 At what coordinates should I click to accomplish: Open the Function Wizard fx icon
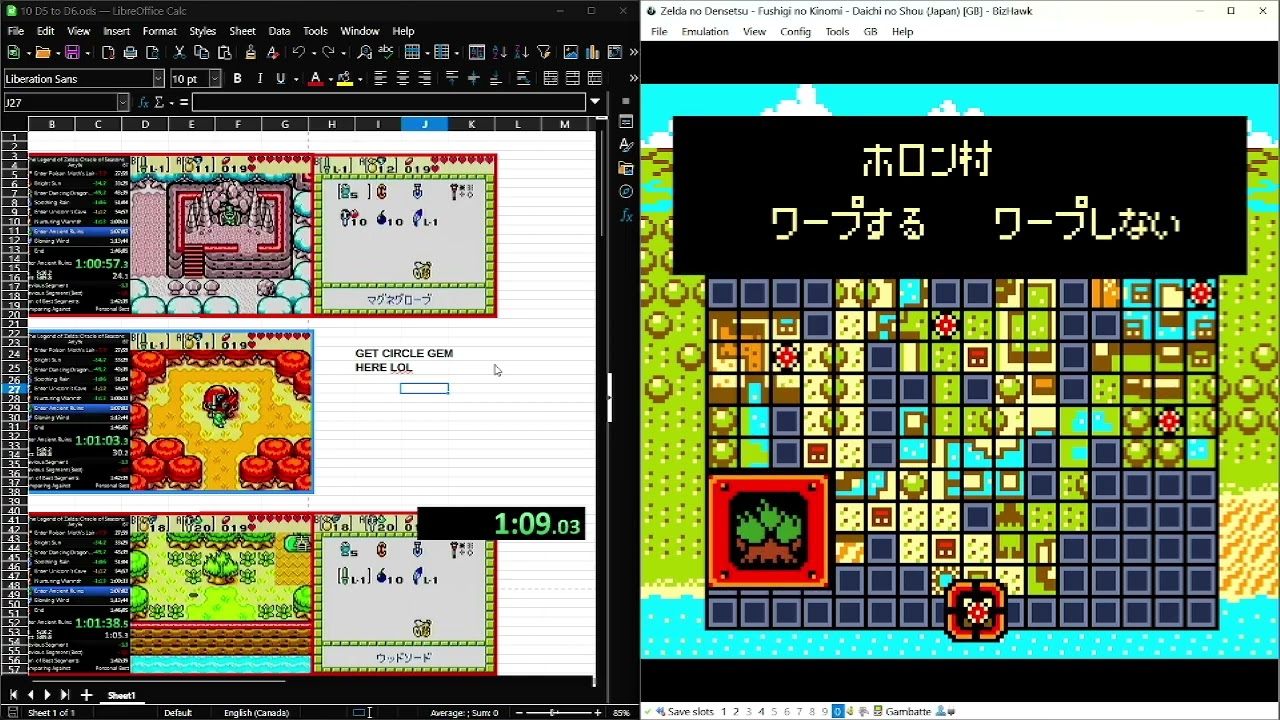(144, 102)
